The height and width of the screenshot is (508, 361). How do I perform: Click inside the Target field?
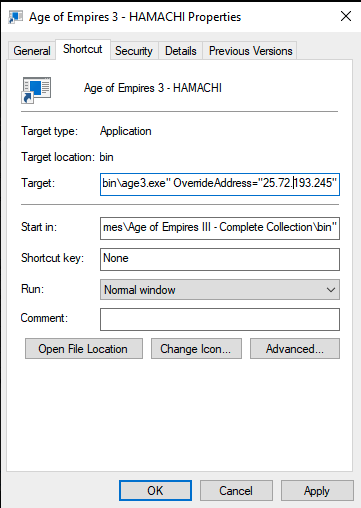[x=220, y=184]
